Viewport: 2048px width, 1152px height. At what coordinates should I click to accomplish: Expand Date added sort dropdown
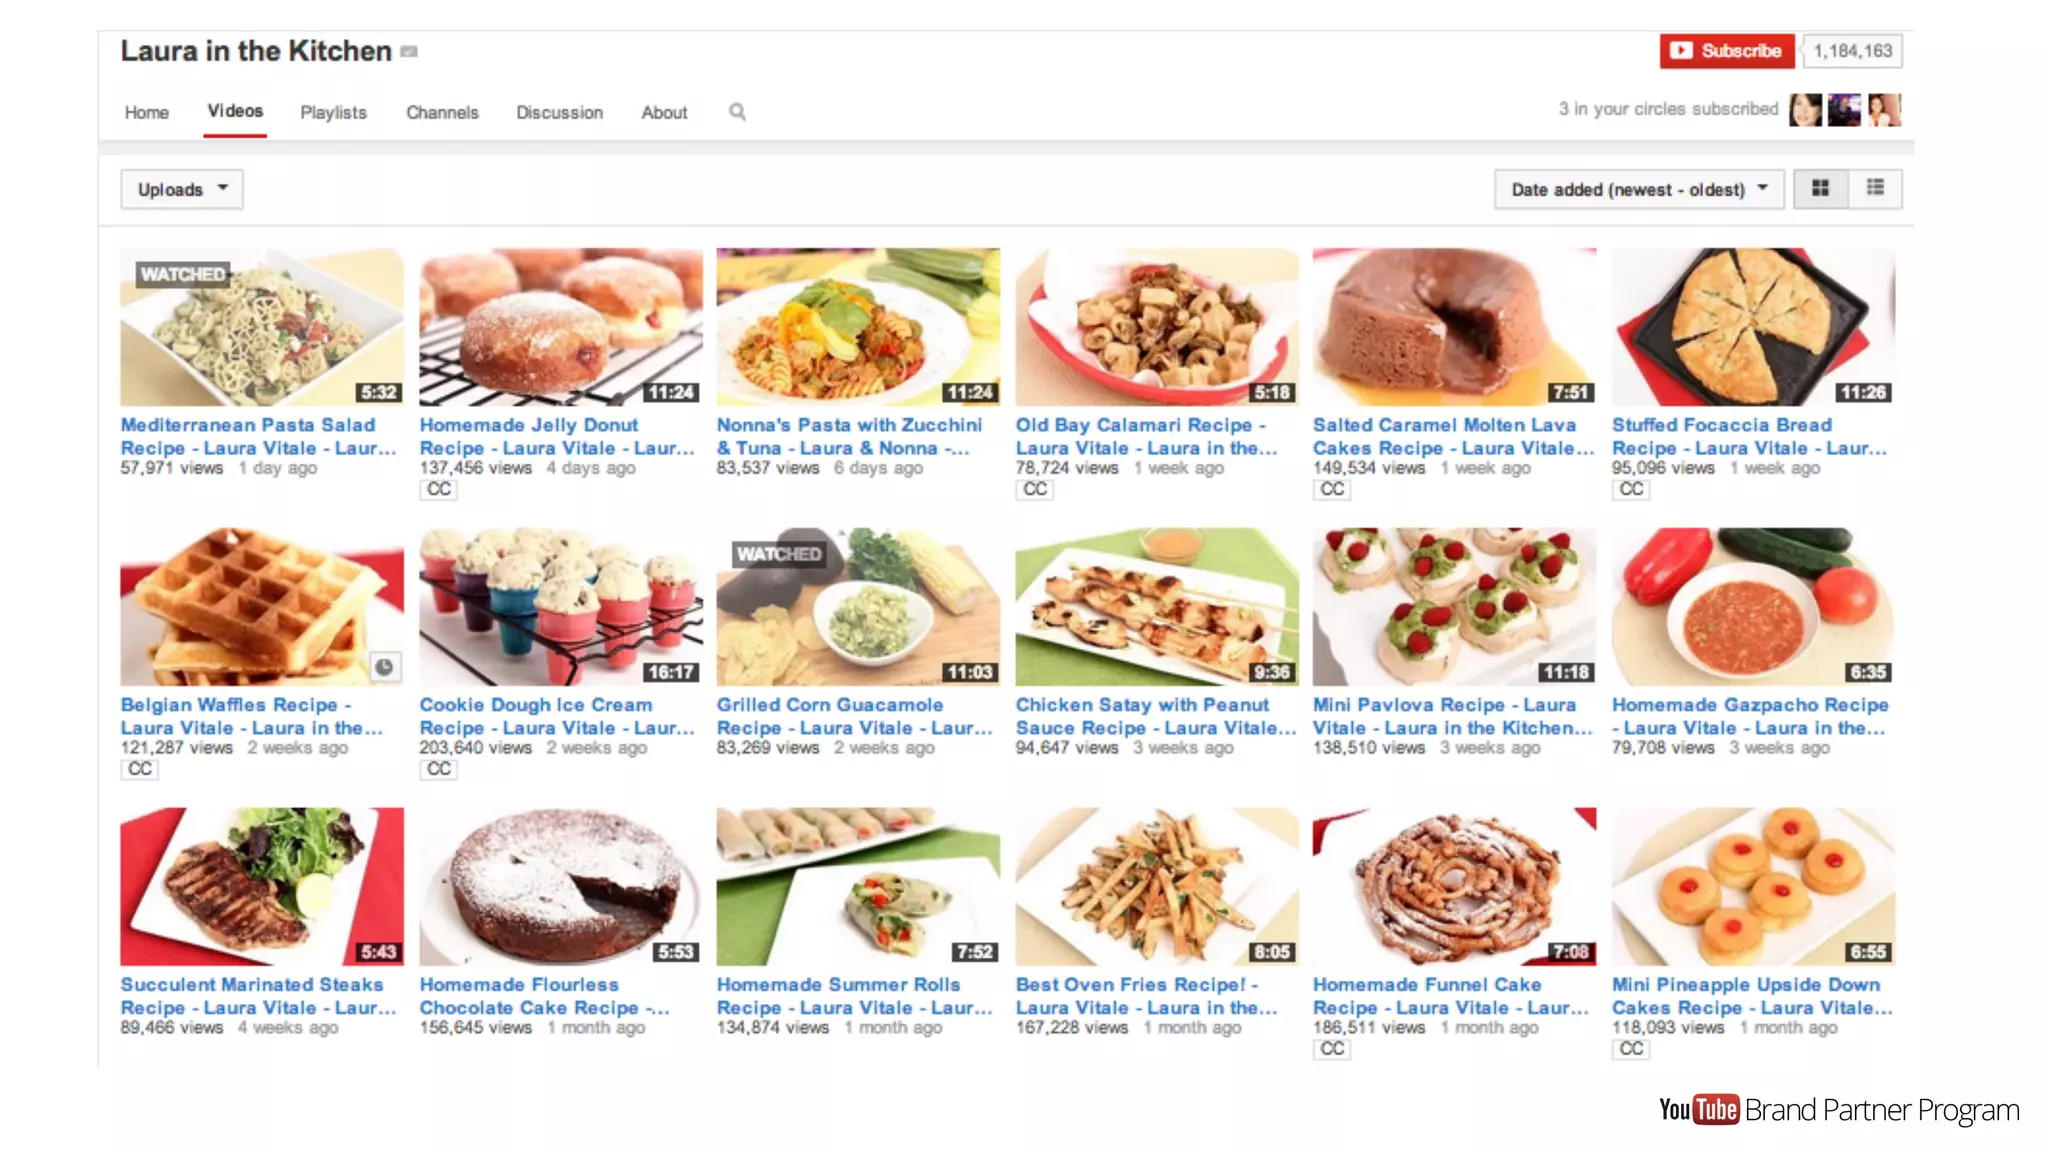click(x=1638, y=189)
